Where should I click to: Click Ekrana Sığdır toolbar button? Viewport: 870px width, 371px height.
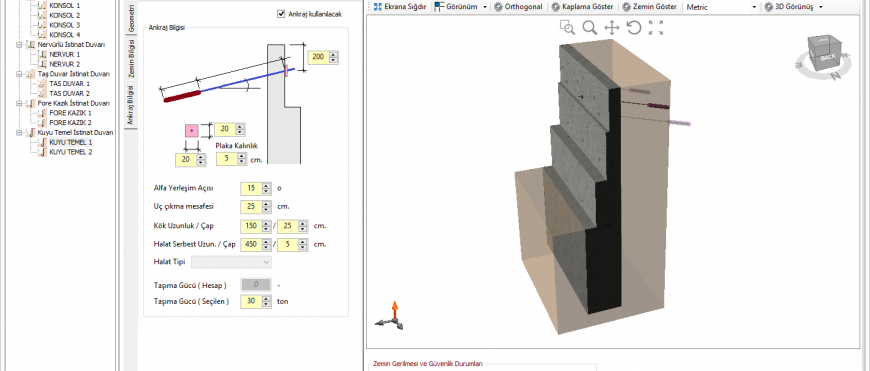tap(400, 7)
